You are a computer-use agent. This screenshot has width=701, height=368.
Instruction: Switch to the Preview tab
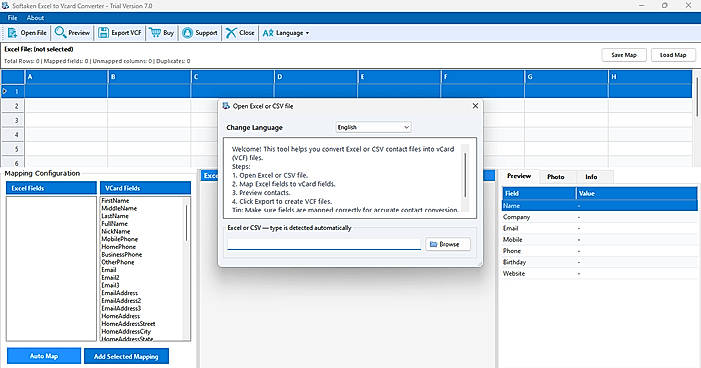click(519, 176)
